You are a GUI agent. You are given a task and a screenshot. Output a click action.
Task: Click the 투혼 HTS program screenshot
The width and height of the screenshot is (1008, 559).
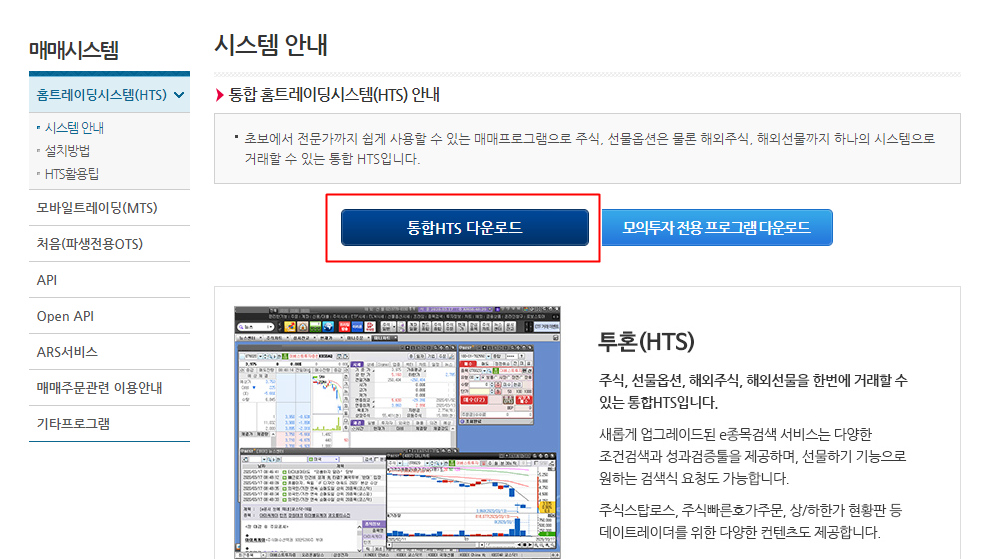click(x=397, y=430)
